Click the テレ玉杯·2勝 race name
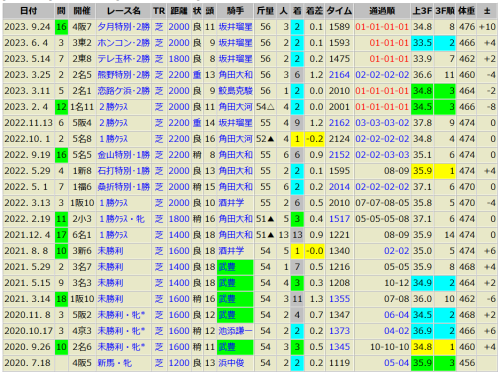 pos(124,59)
